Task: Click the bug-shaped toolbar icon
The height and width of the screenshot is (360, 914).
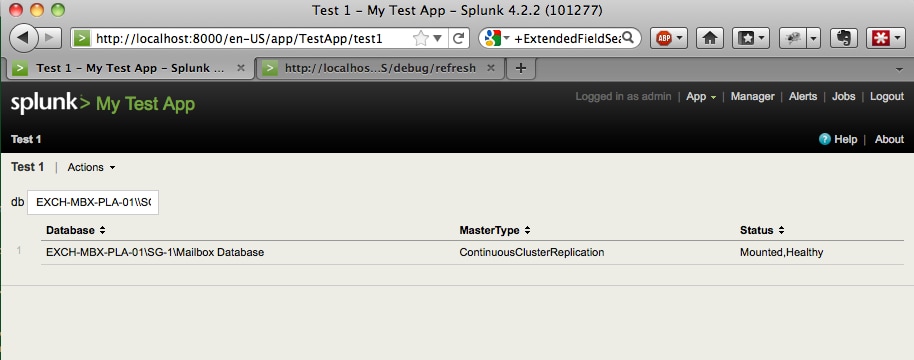Action: tap(792, 39)
